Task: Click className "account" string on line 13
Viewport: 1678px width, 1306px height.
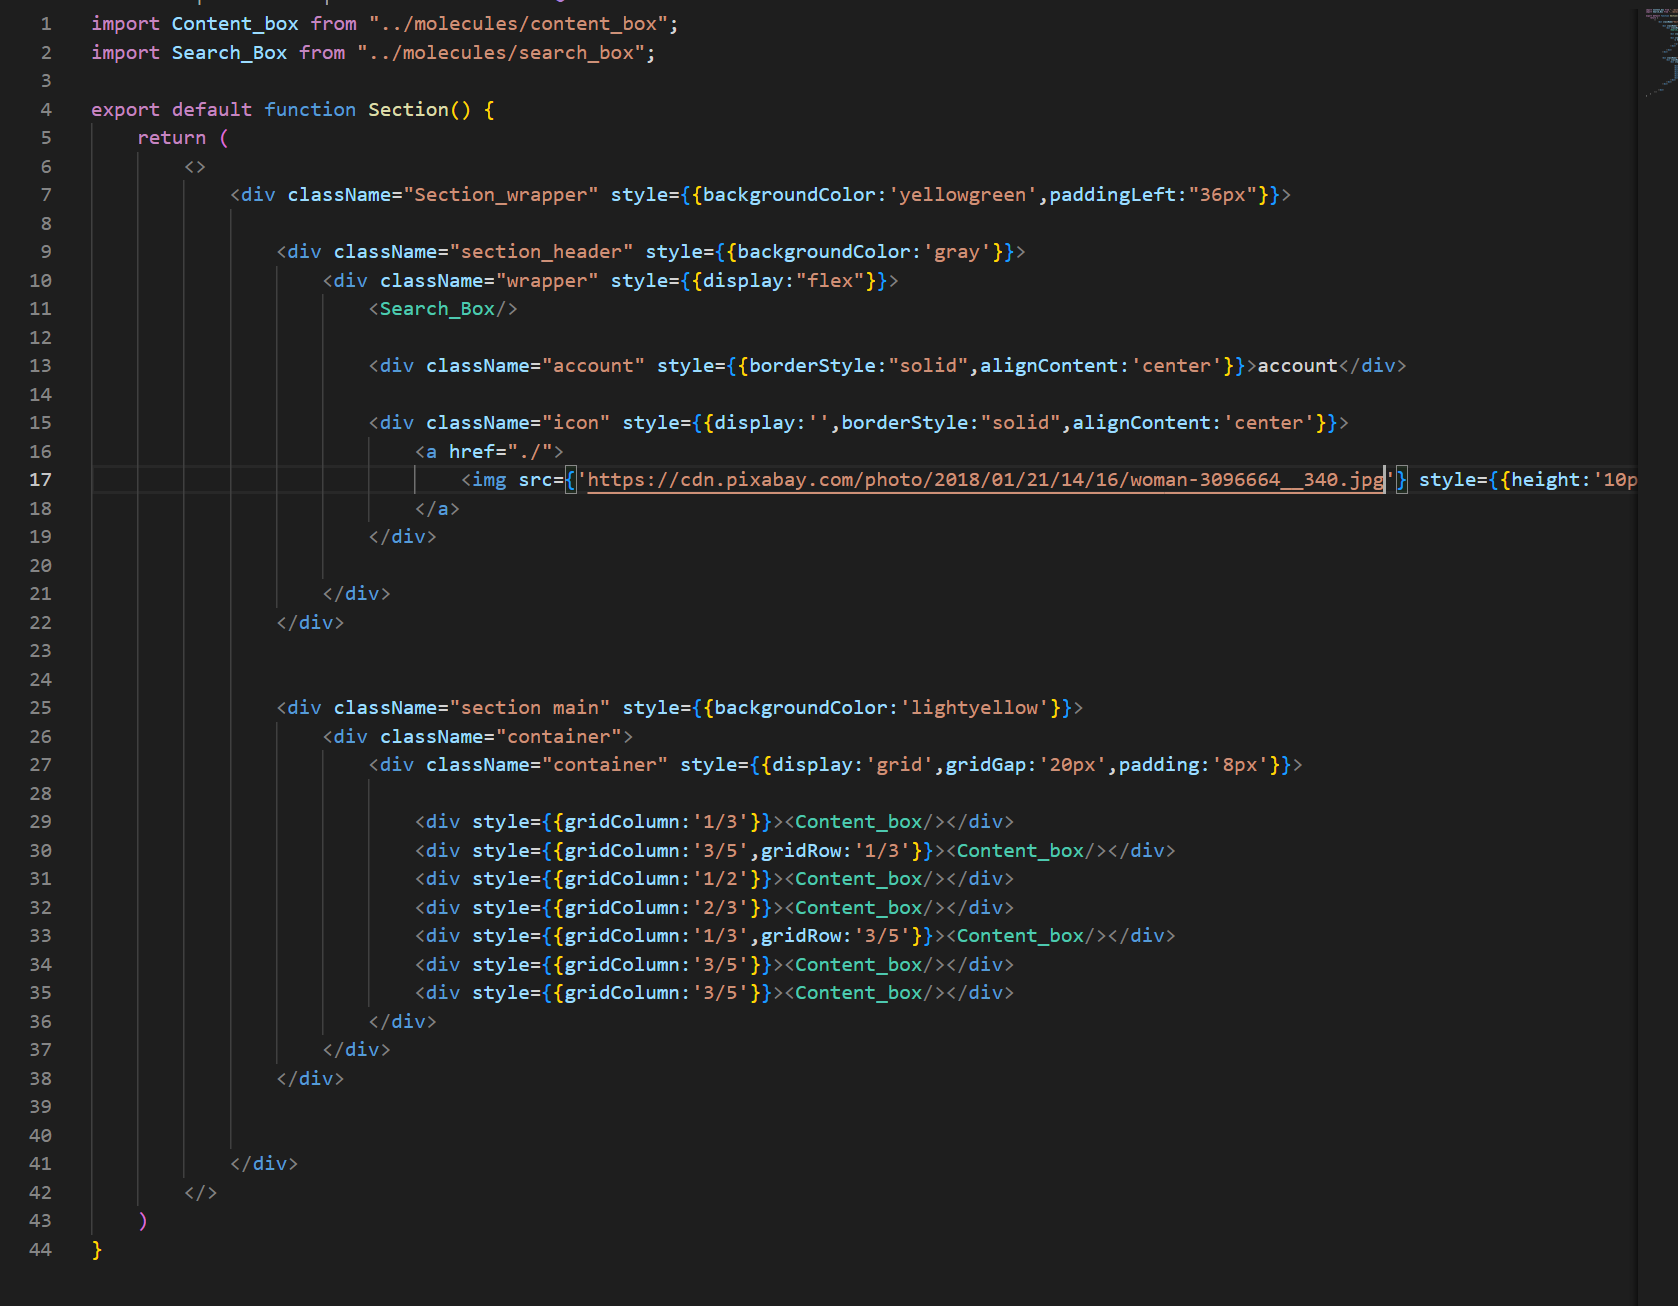Action: (593, 366)
